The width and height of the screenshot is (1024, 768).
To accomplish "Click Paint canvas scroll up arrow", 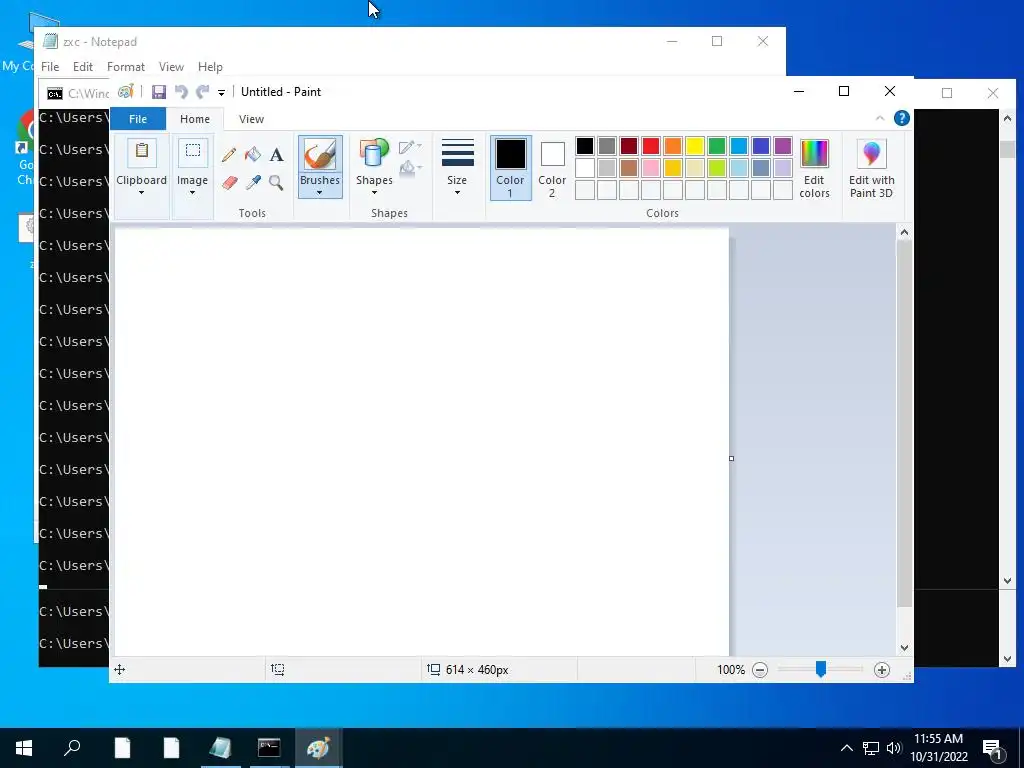I will pyautogui.click(x=904, y=232).
